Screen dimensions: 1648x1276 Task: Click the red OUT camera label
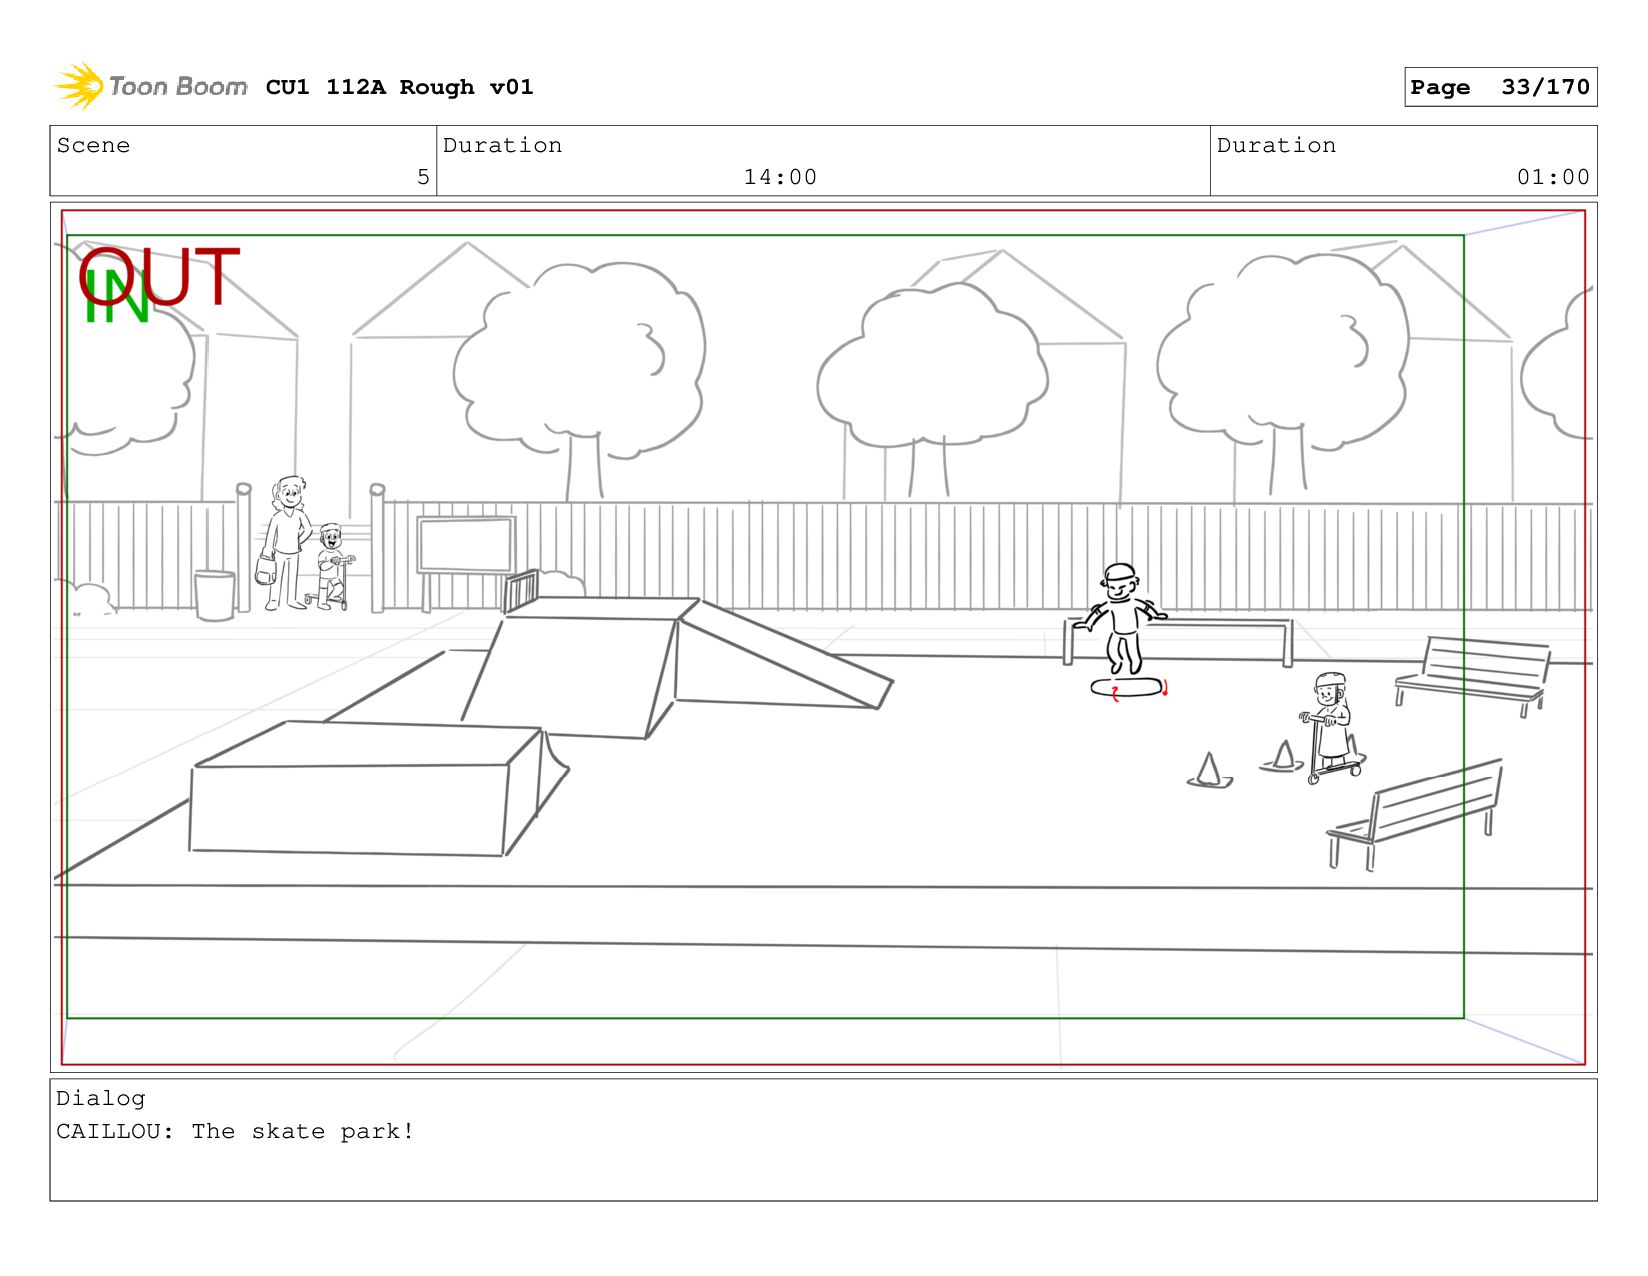[160, 277]
